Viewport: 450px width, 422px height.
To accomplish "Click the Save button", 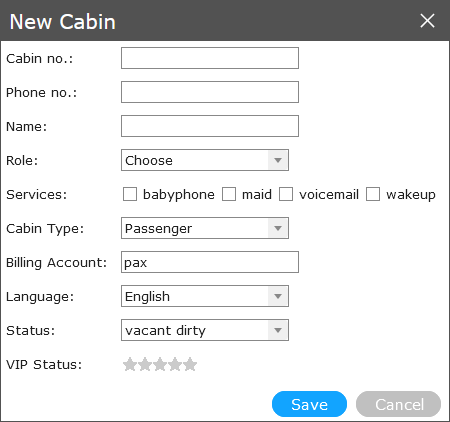I will point(309,404).
